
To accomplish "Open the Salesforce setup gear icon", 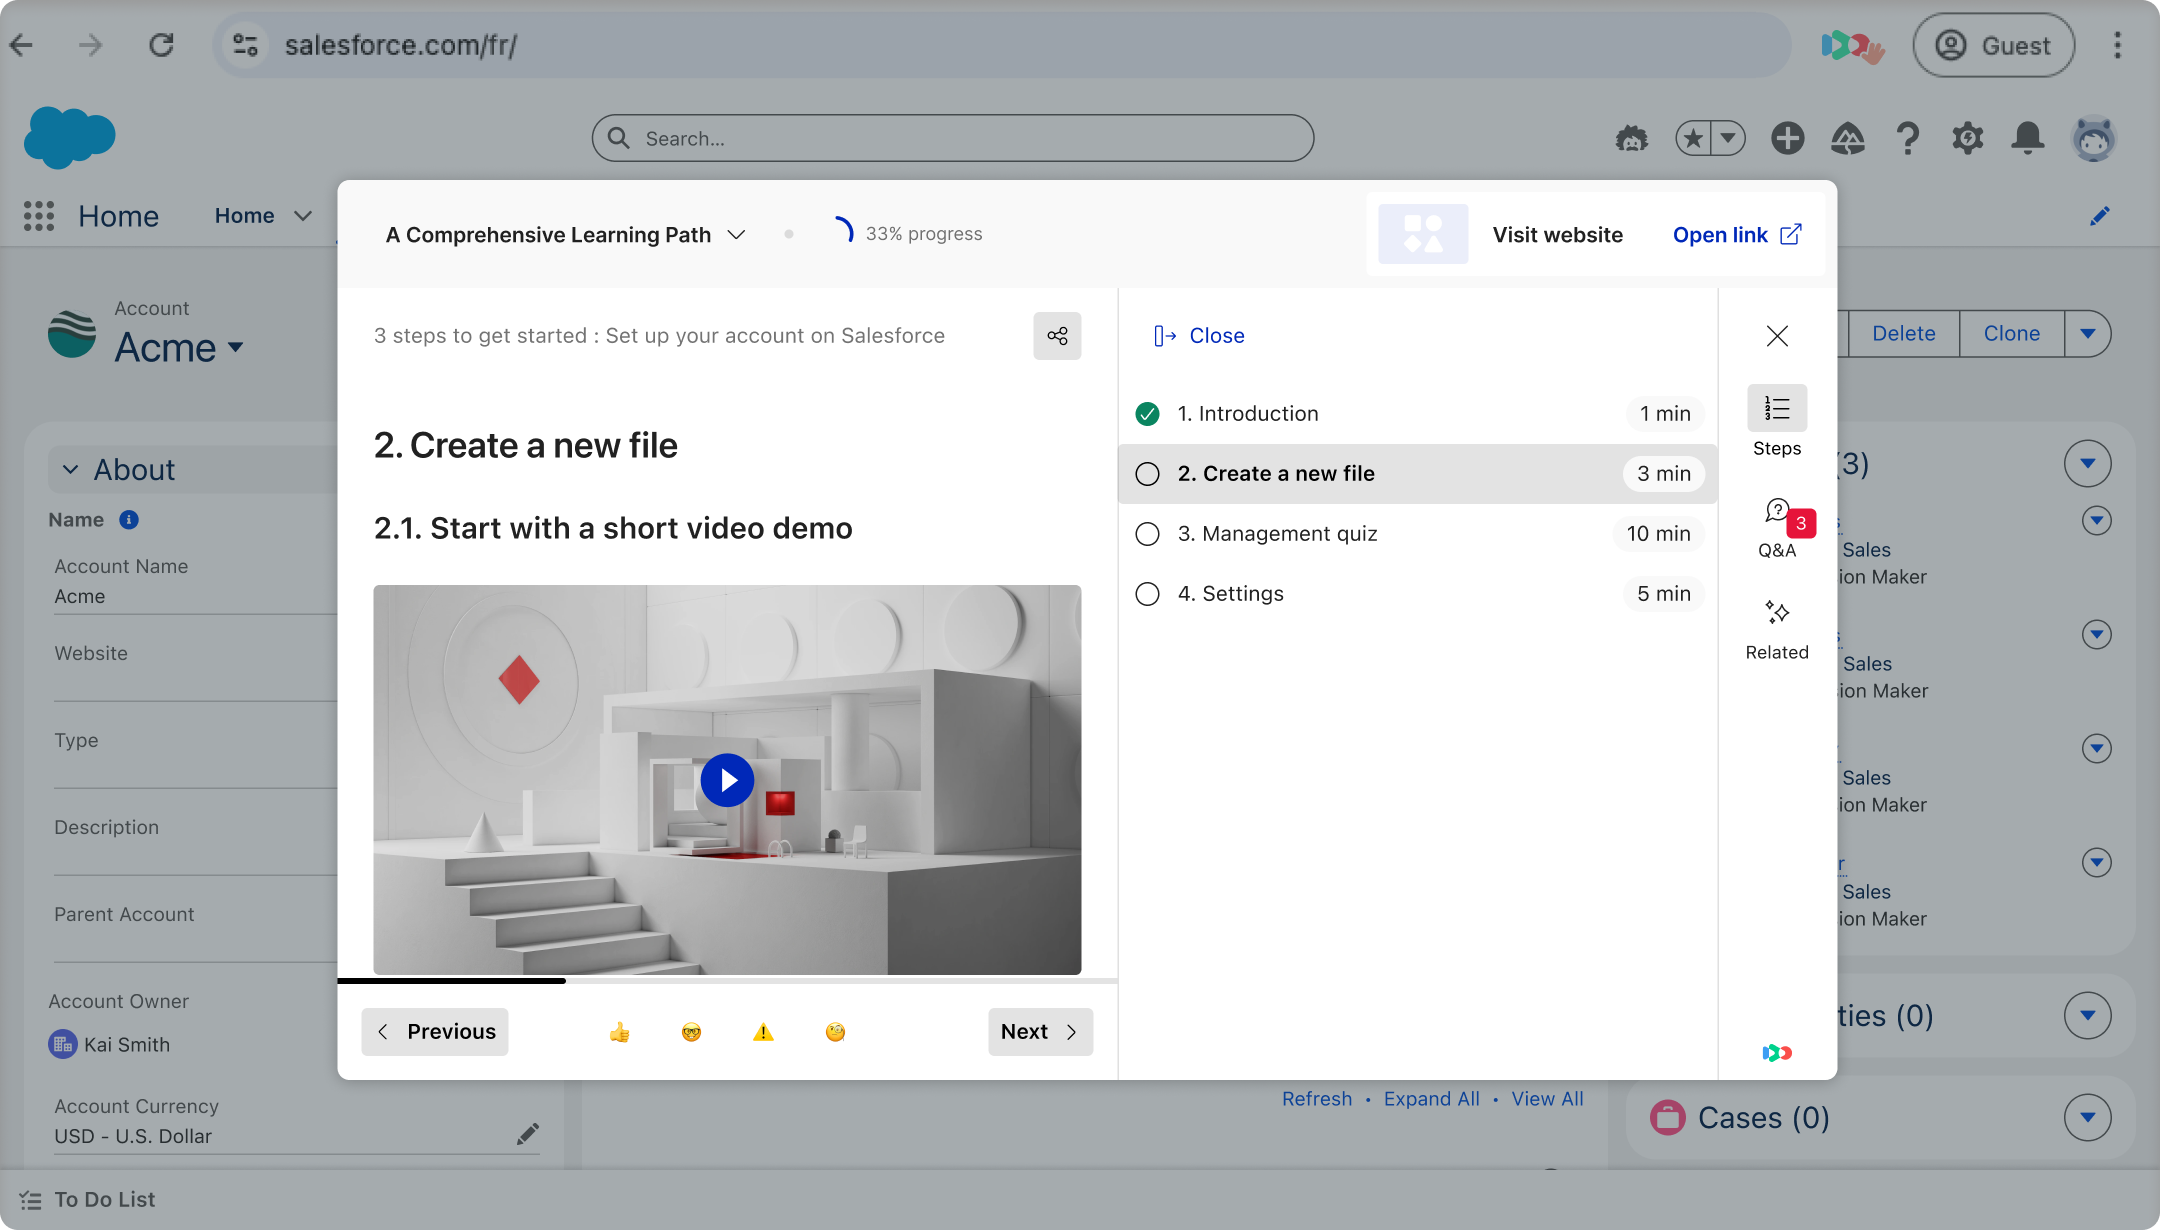I will tap(1967, 138).
